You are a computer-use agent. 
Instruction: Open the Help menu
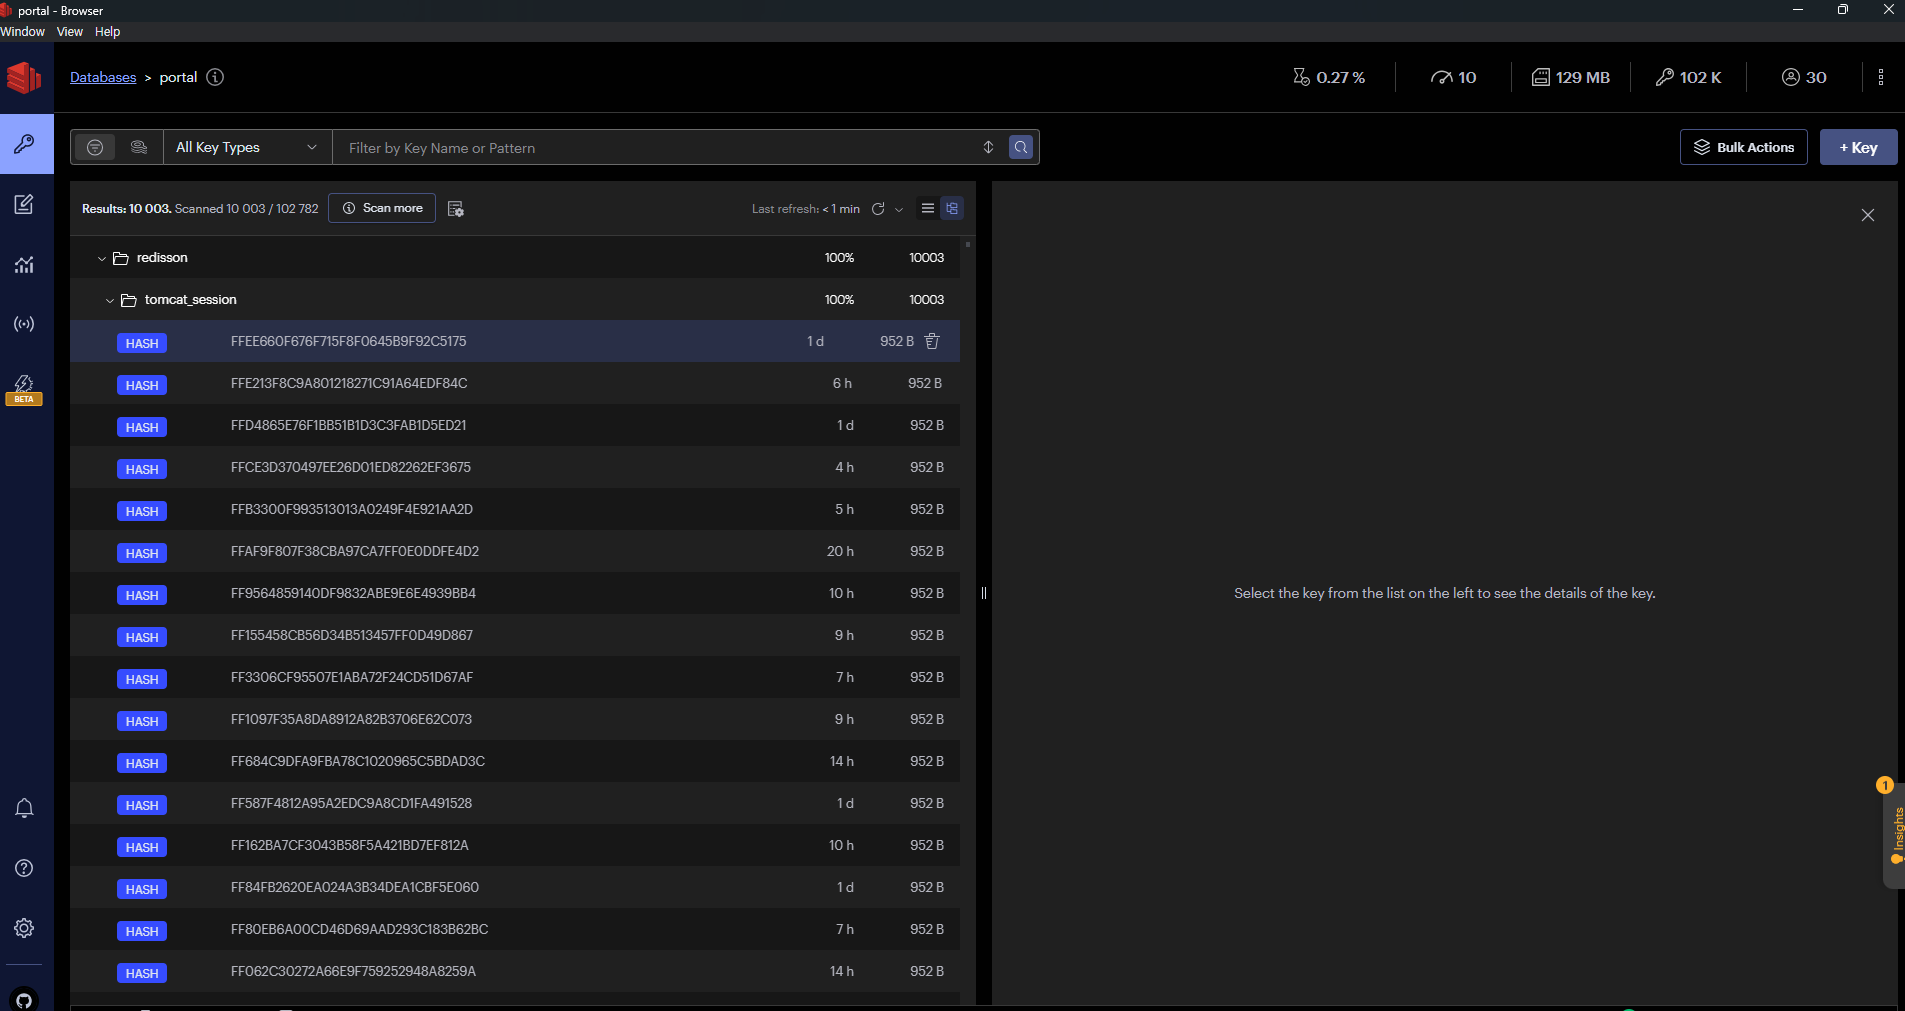point(107,32)
